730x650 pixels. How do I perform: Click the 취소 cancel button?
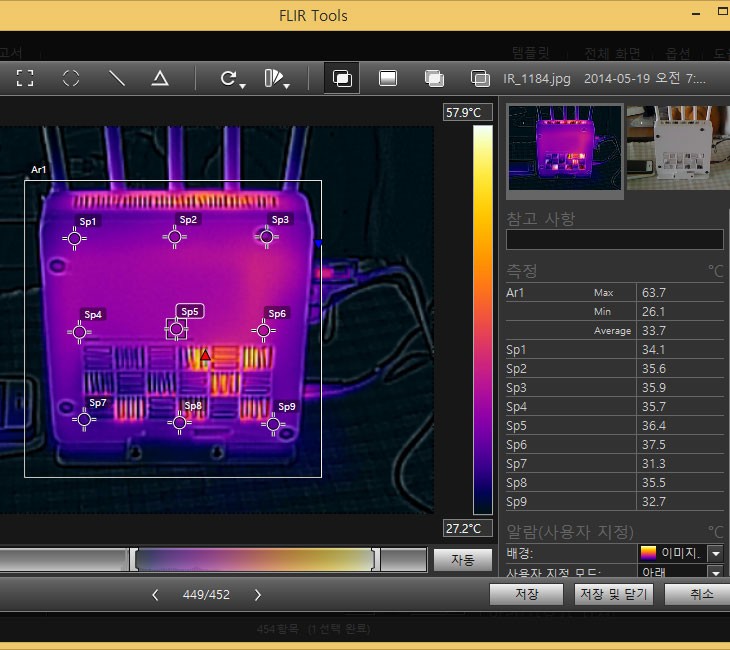[x=698, y=594]
